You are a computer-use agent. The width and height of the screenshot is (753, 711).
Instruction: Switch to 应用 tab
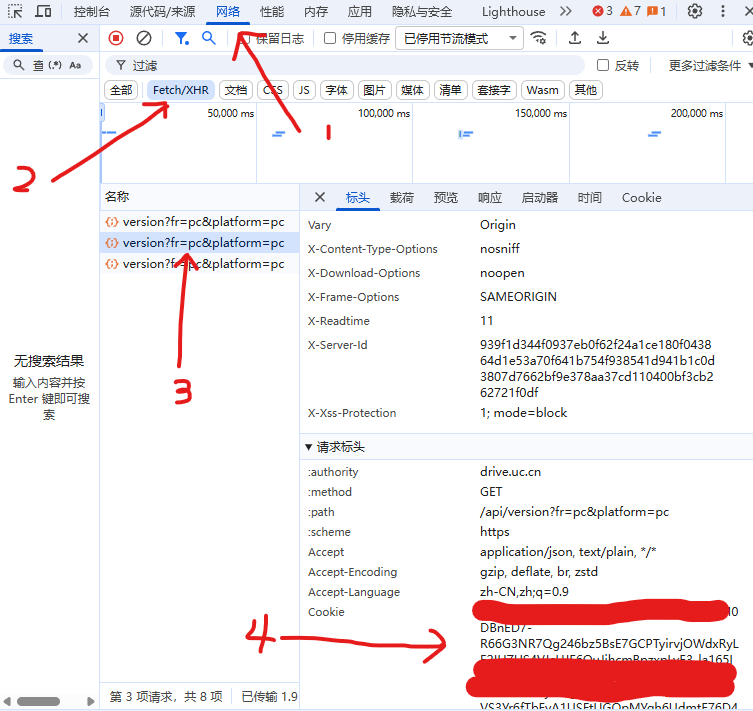pyautogui.click(x=360, y=12)
